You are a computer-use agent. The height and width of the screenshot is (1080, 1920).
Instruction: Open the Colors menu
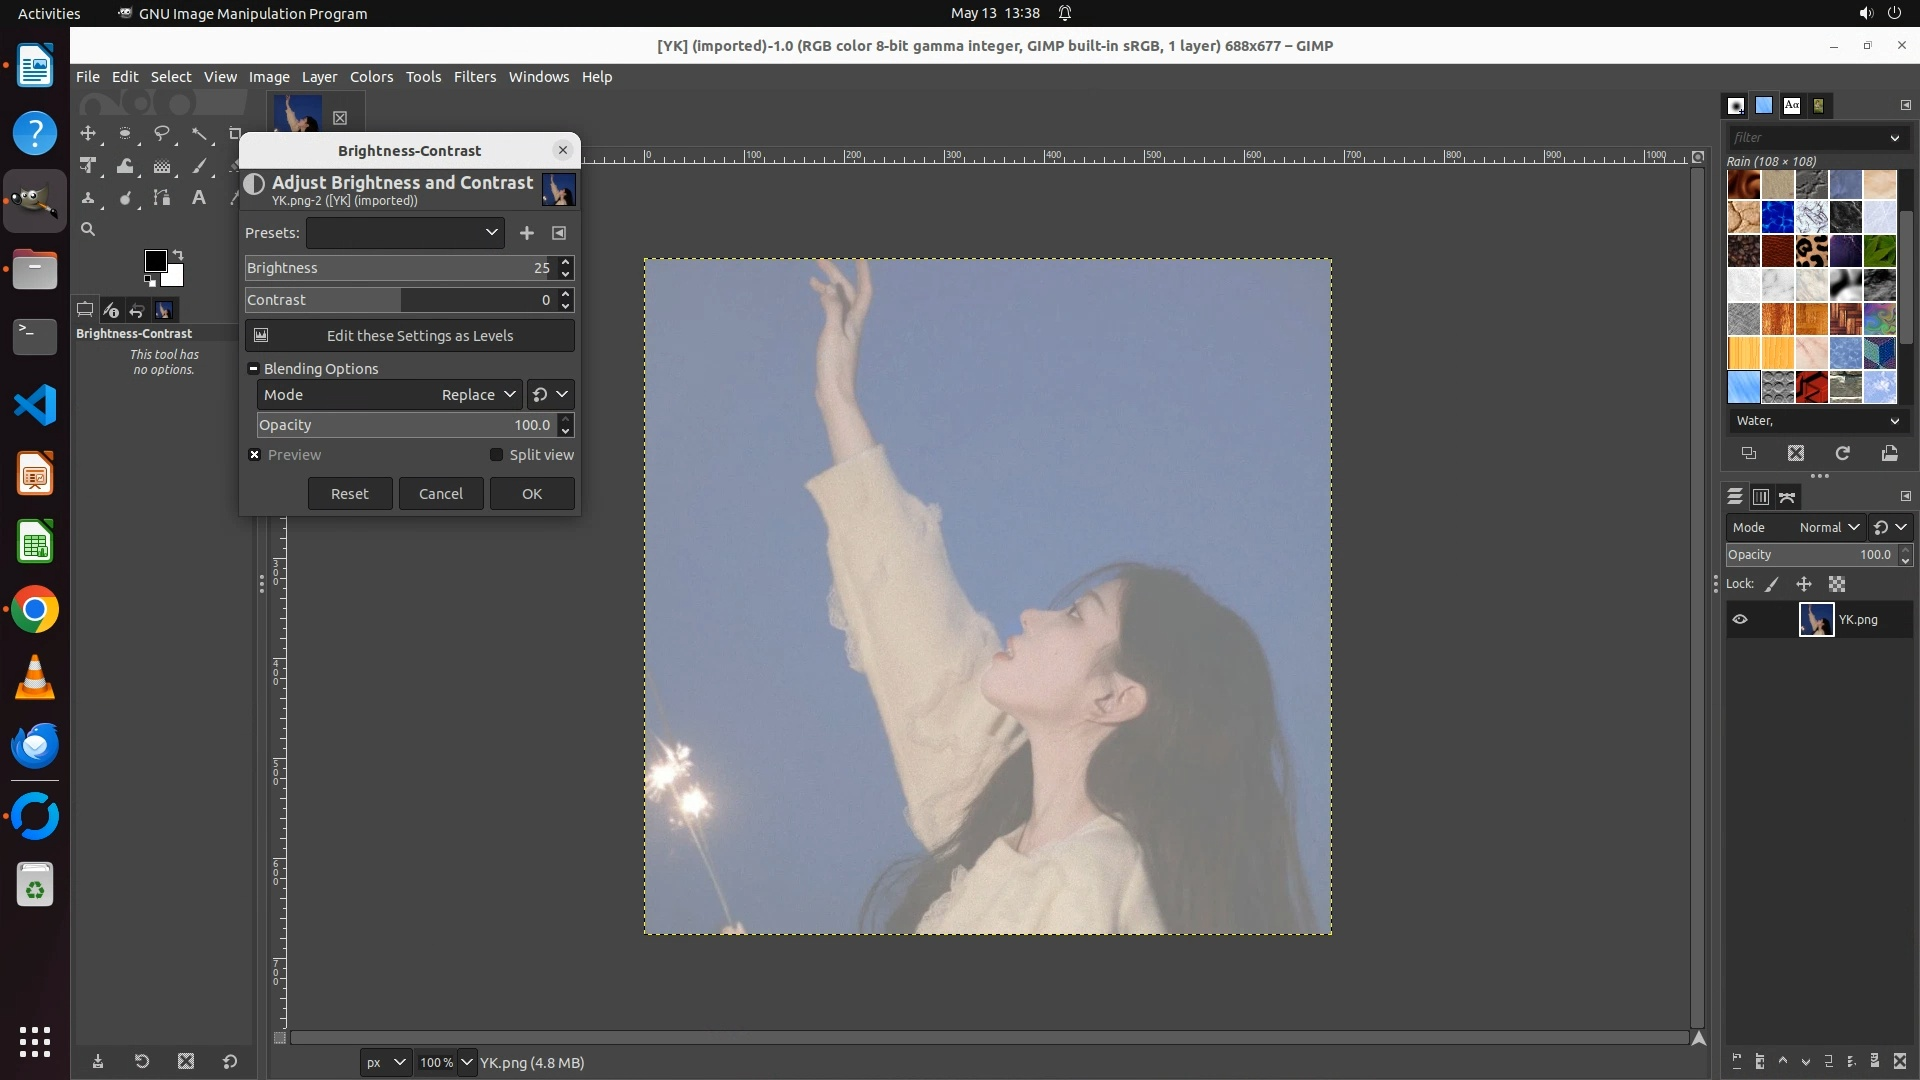[371, 77]
